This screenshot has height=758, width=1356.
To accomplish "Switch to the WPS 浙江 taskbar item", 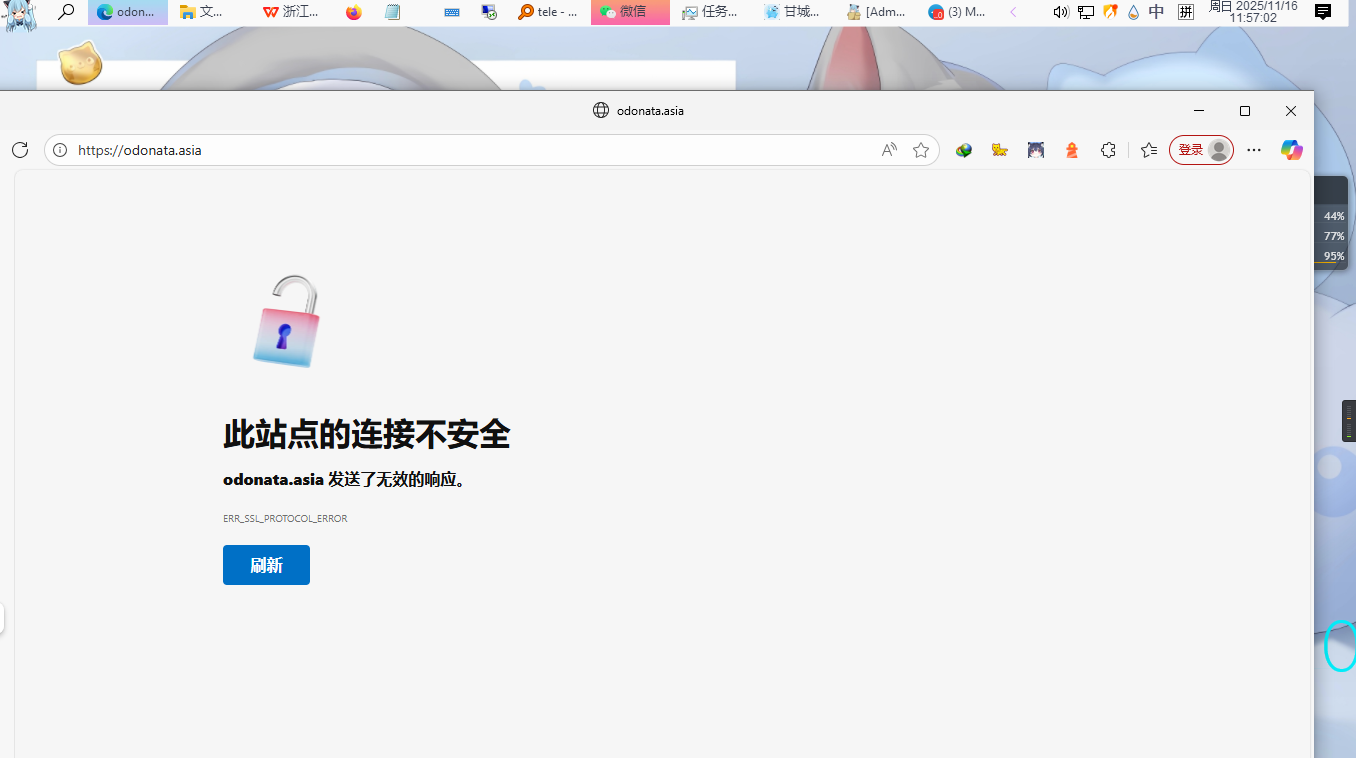I will click(x=292, y=12).
